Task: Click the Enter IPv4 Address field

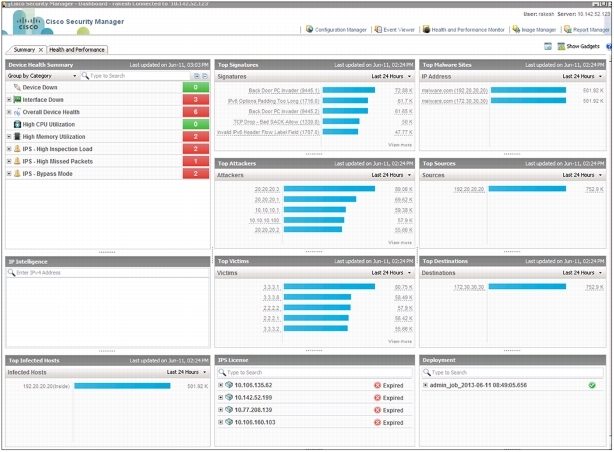Action: pyautogui.click(x=108, y=273)
